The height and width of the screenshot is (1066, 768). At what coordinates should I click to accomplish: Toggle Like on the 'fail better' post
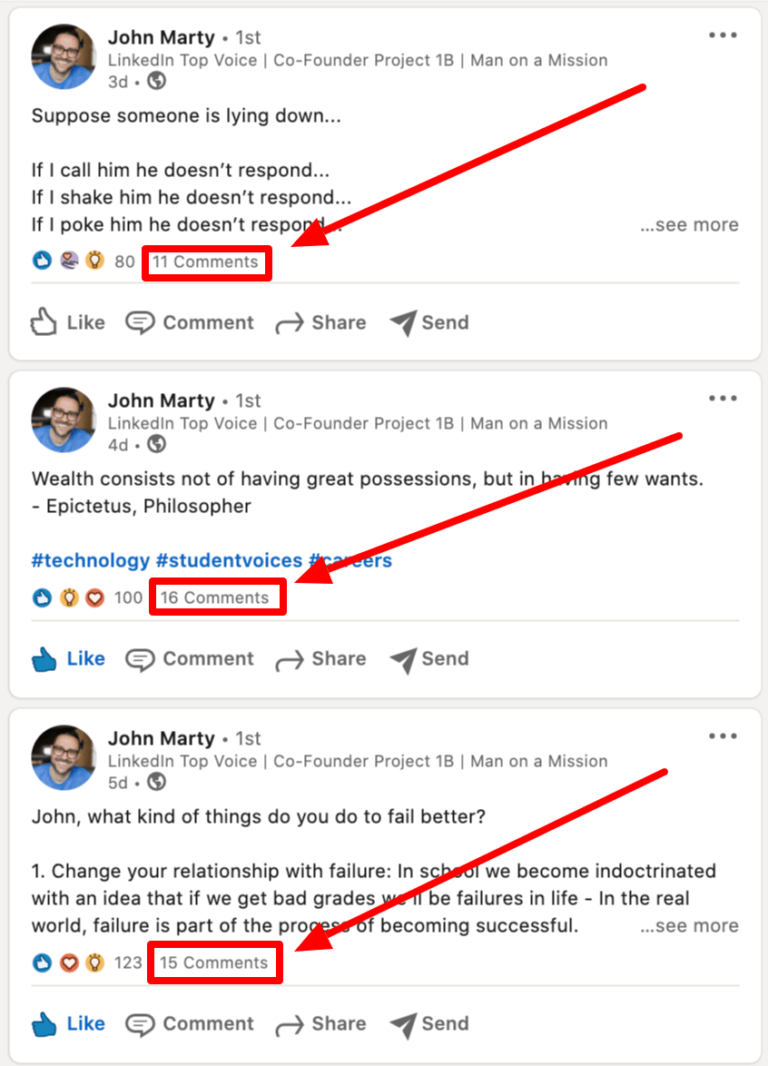[x=67, y=1023]
